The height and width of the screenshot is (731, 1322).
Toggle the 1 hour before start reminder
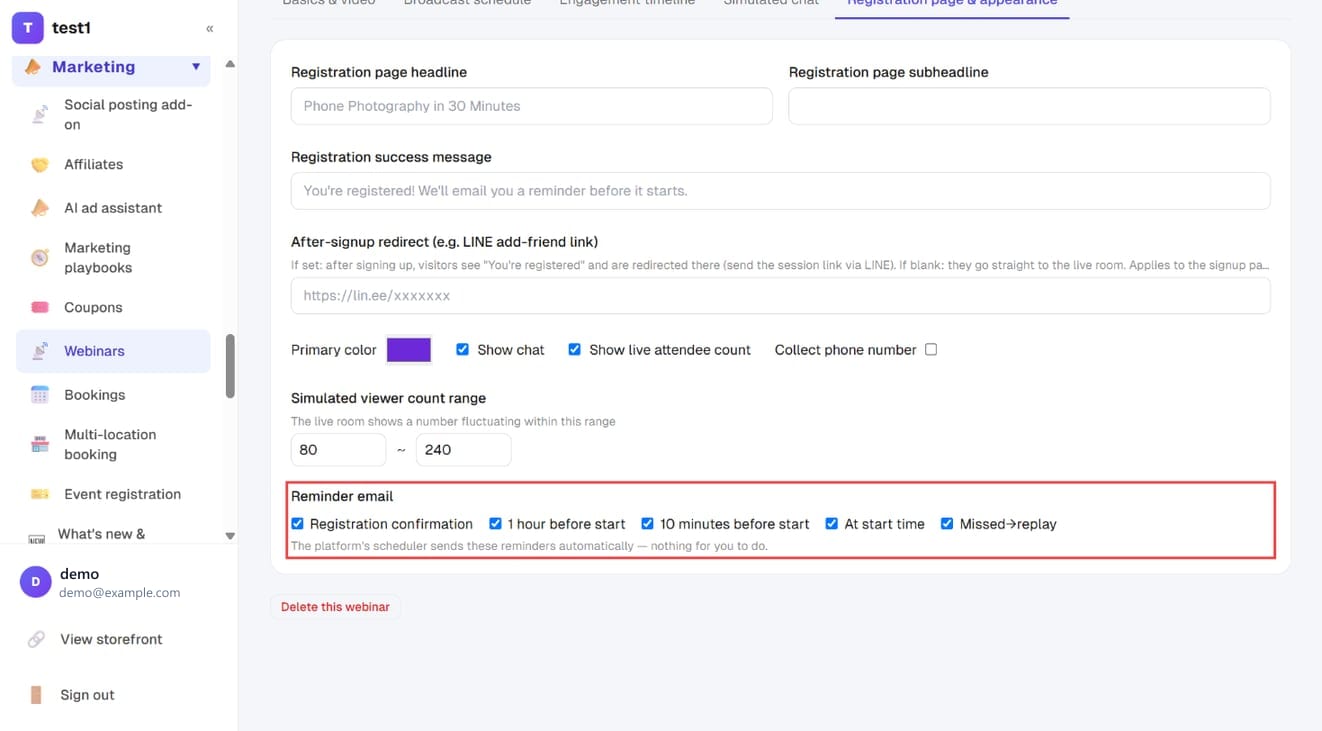(495, 524)
